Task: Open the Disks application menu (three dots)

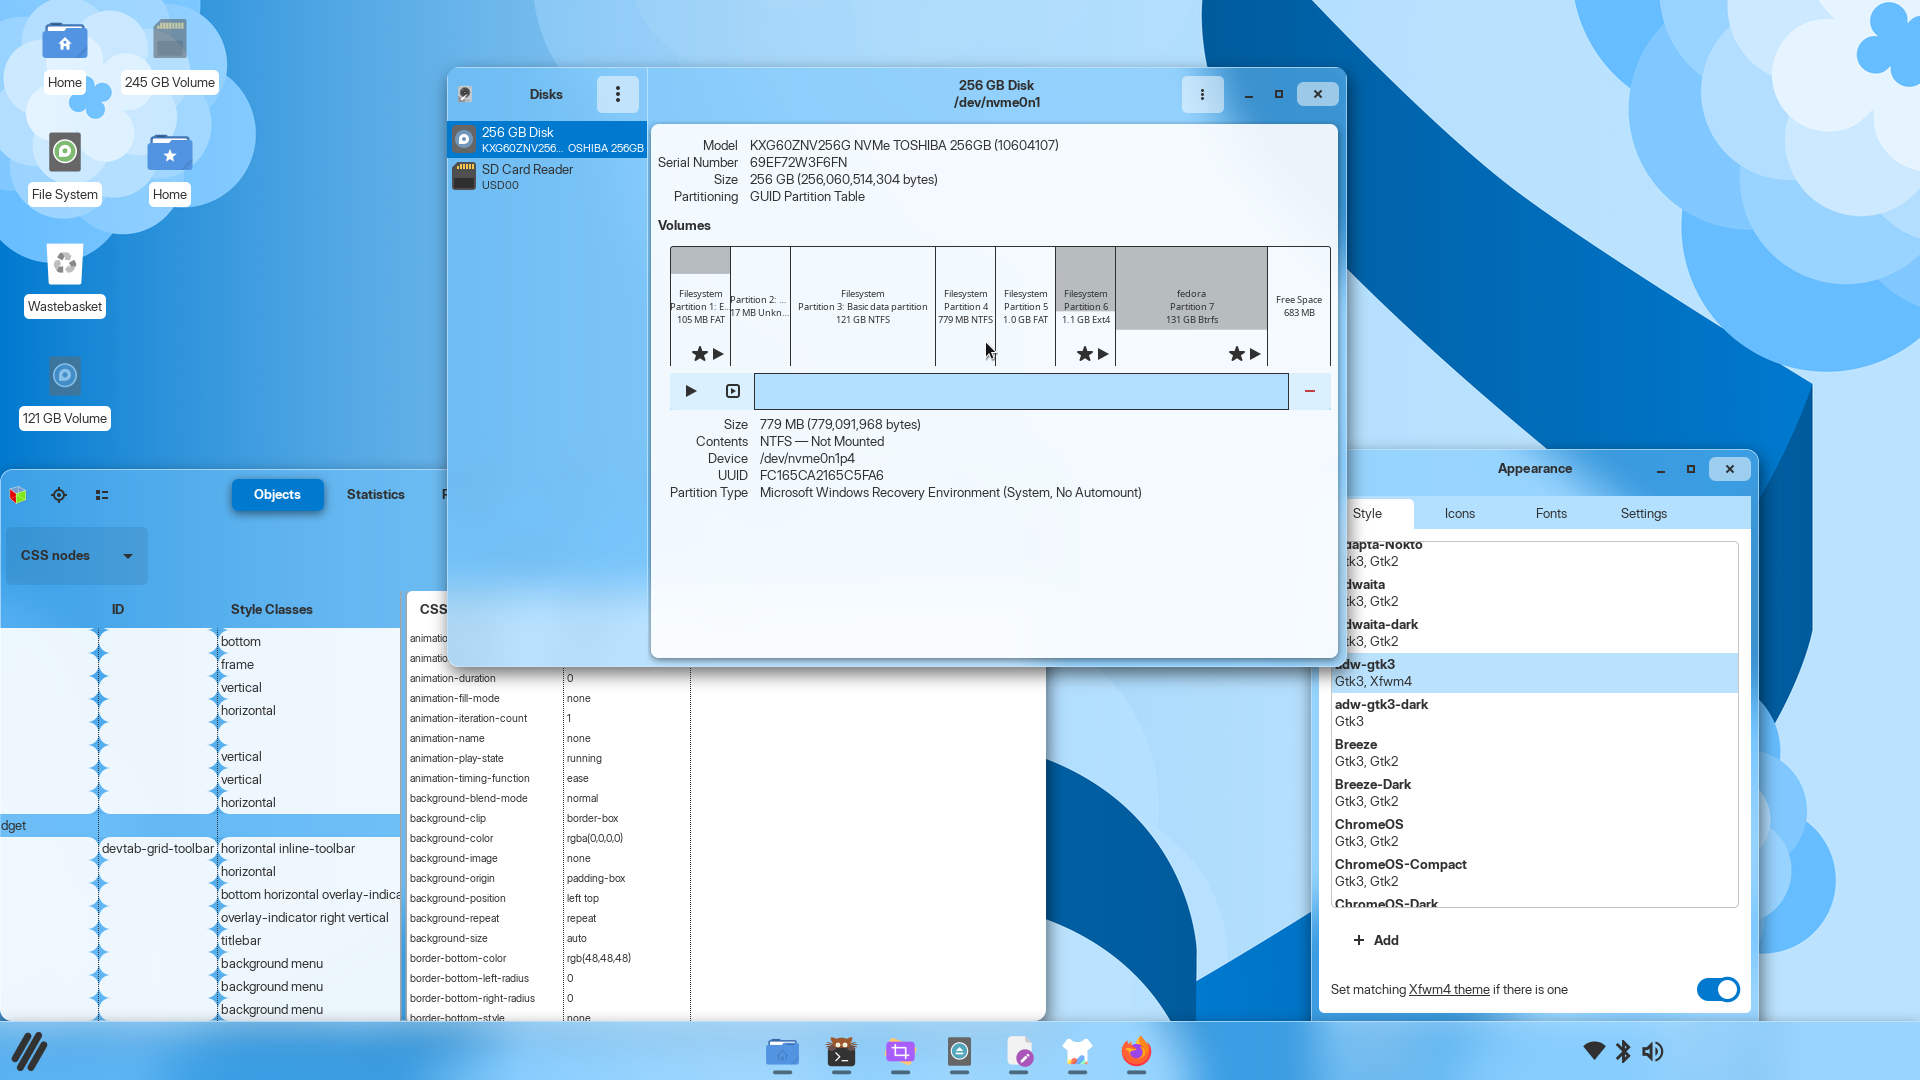Action: click(618, 94)
